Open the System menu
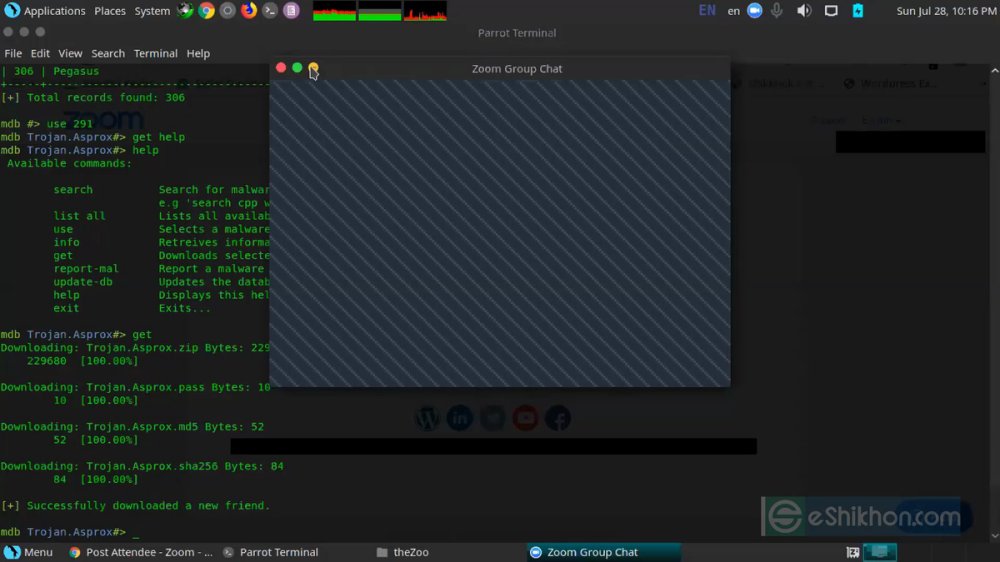 tap(152, 11)
